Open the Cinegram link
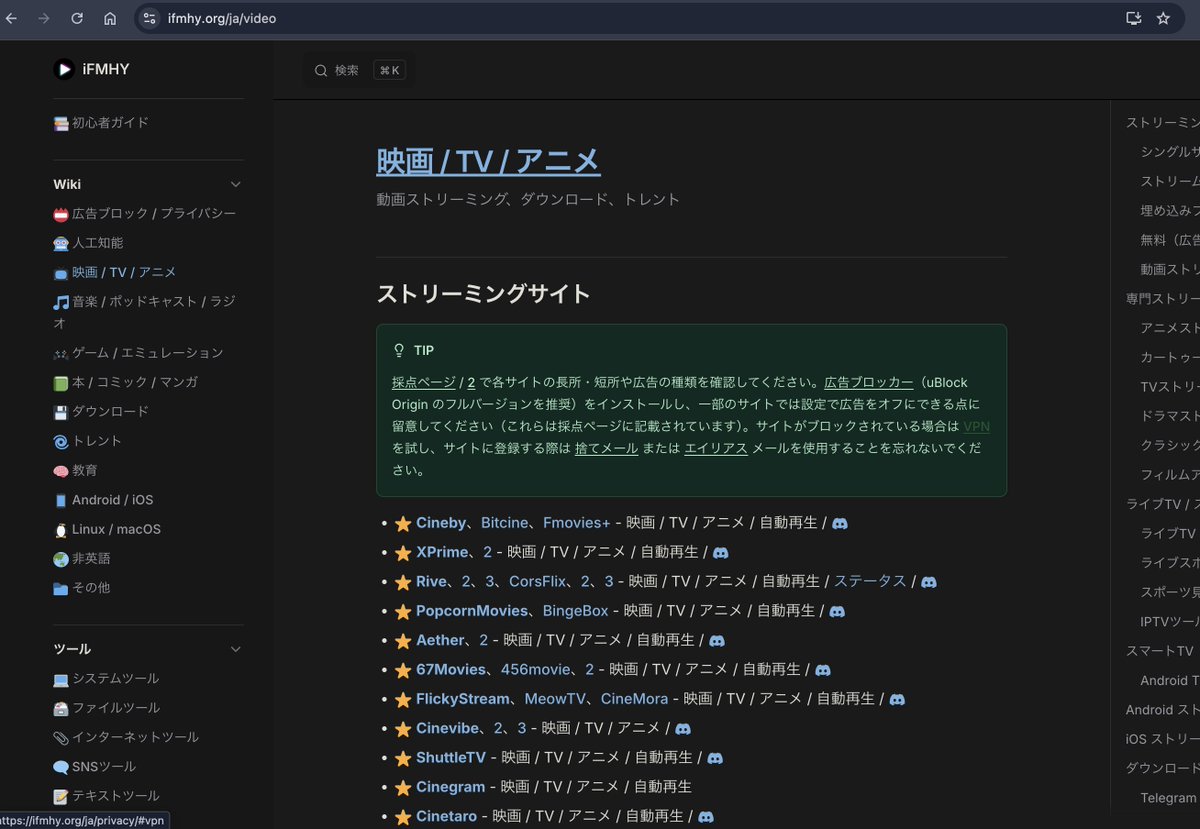Viewport: 1200px width, 829px height. coord(450,787)
